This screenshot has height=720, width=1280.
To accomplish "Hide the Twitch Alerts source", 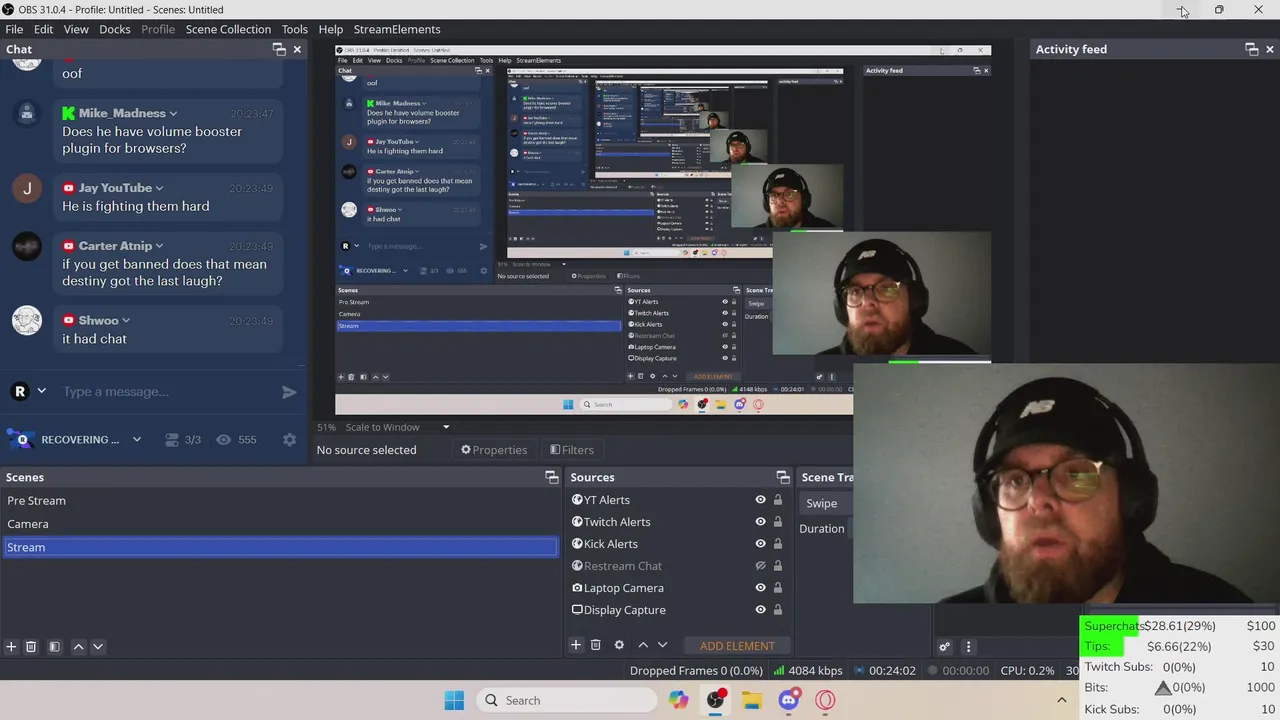I will [760, 522].
